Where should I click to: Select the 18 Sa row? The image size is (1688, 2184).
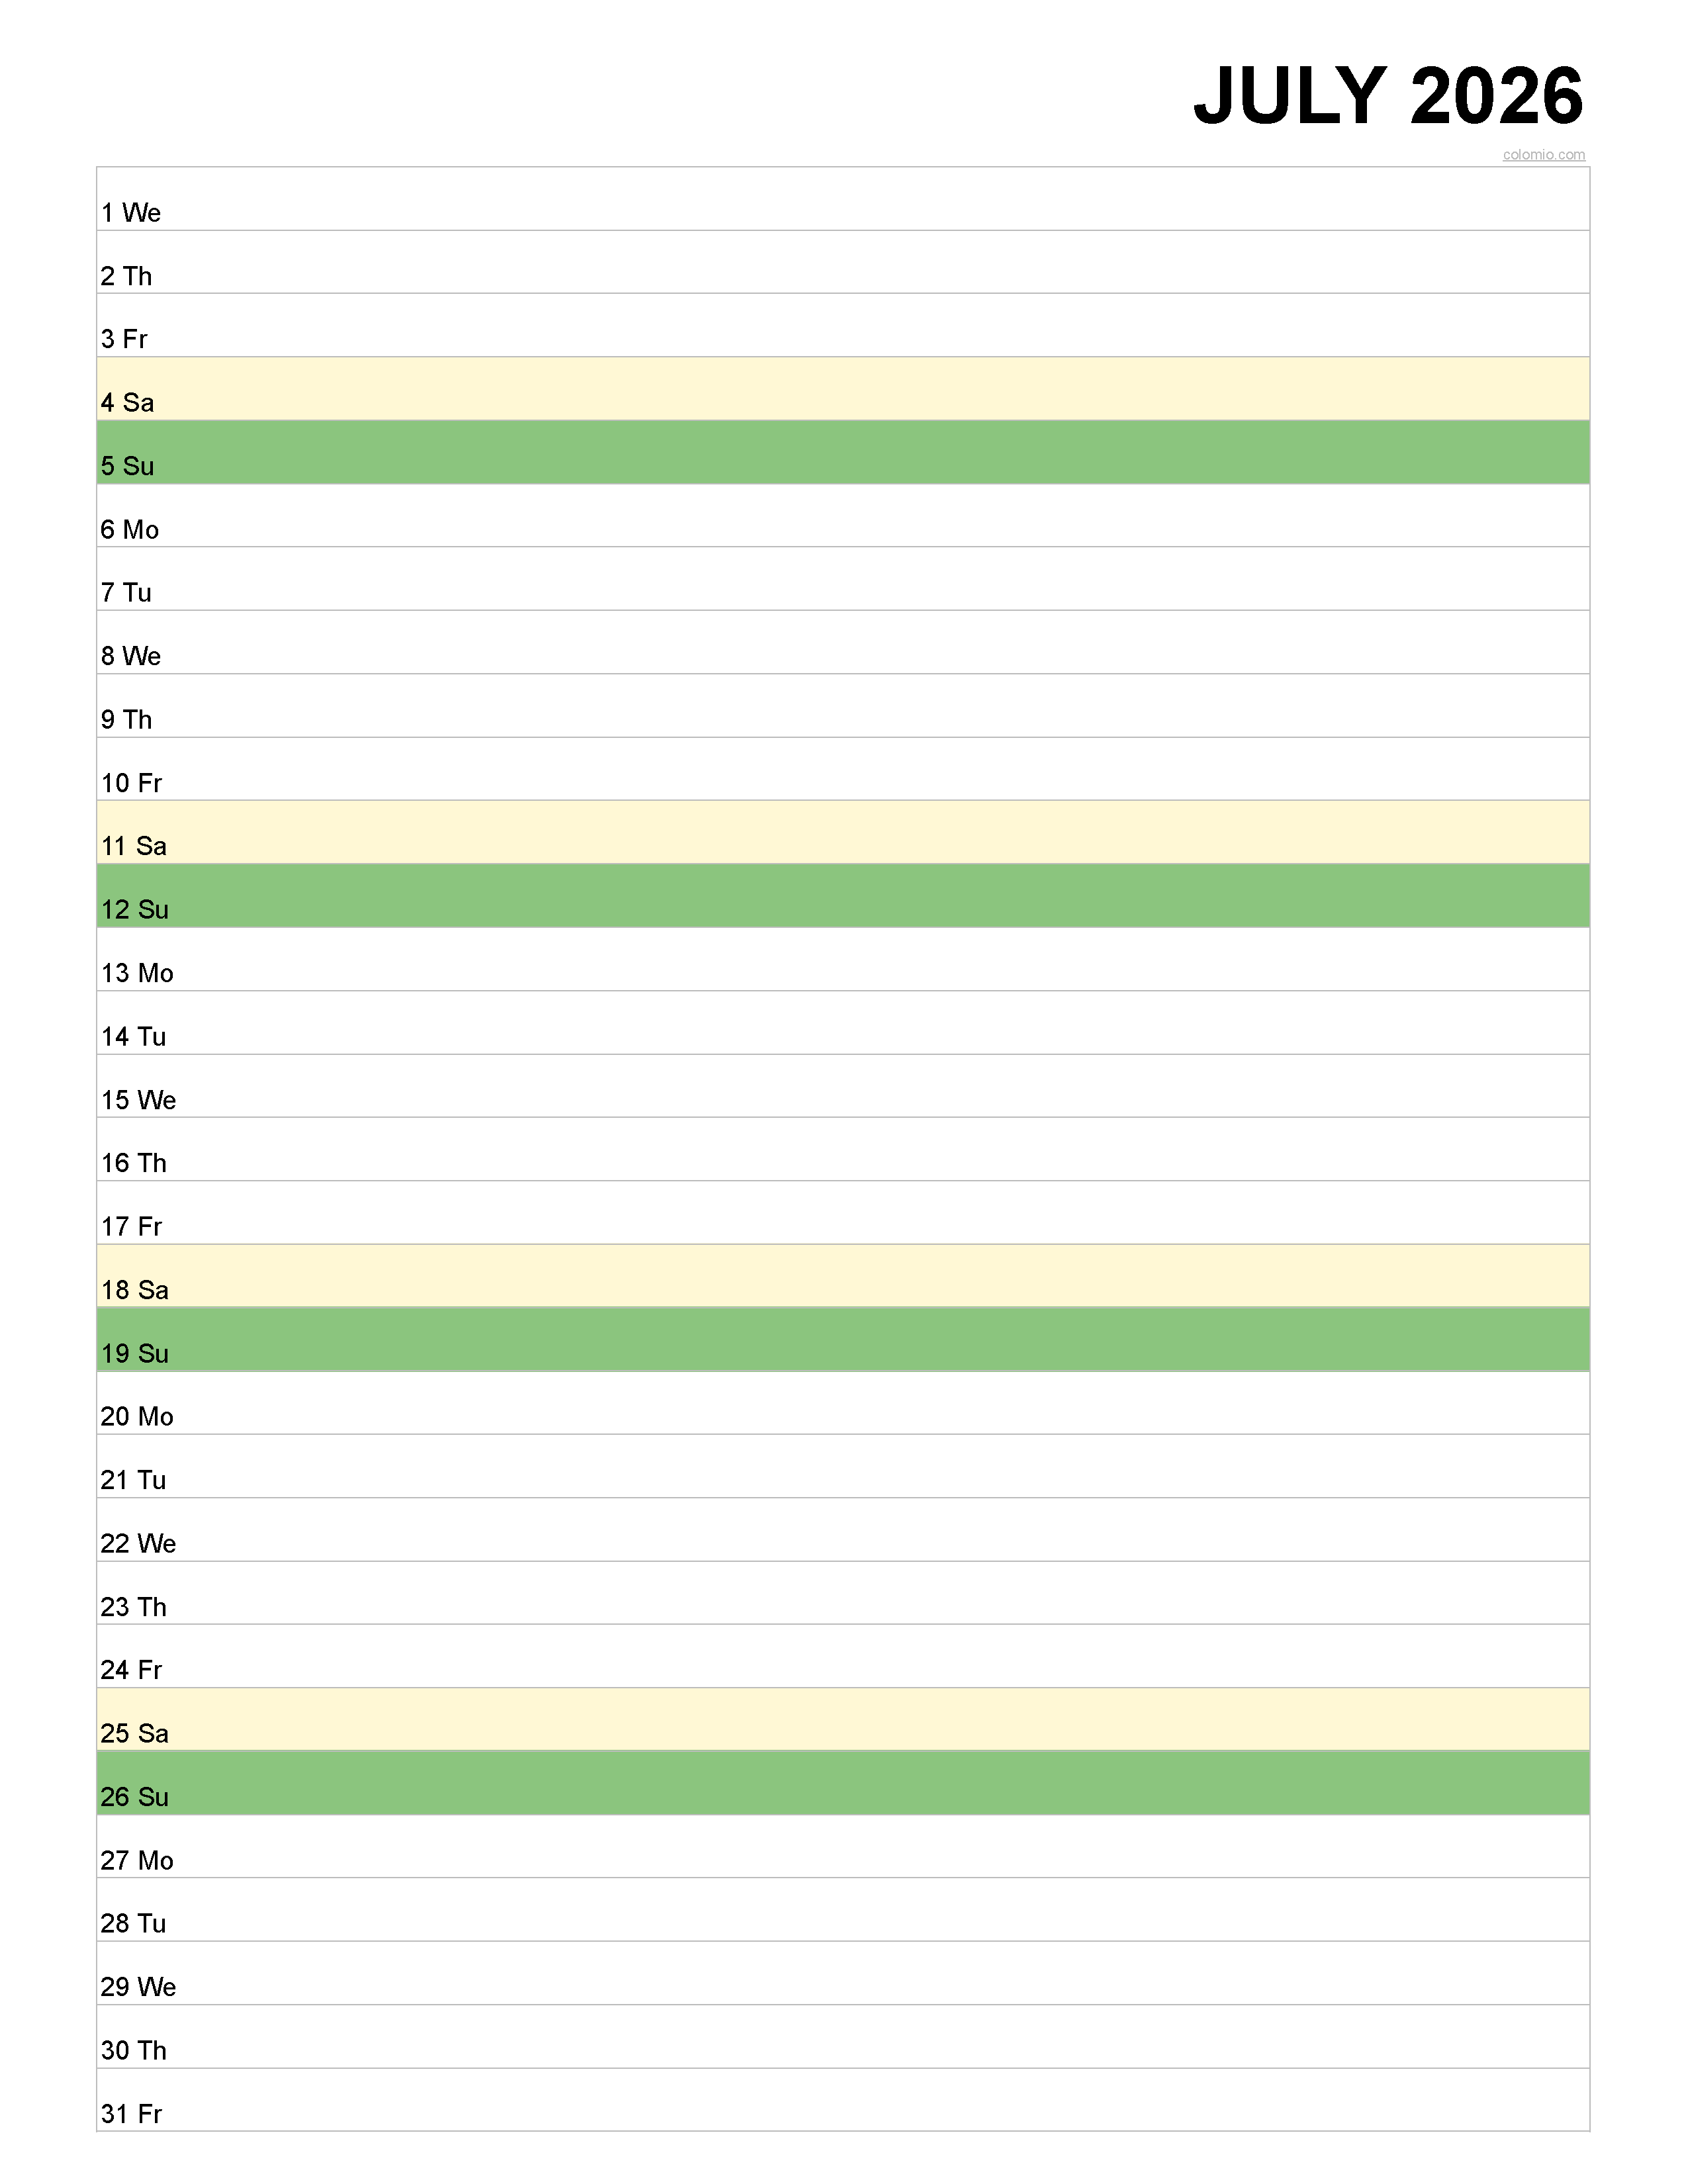click(x=843, y=1276)
